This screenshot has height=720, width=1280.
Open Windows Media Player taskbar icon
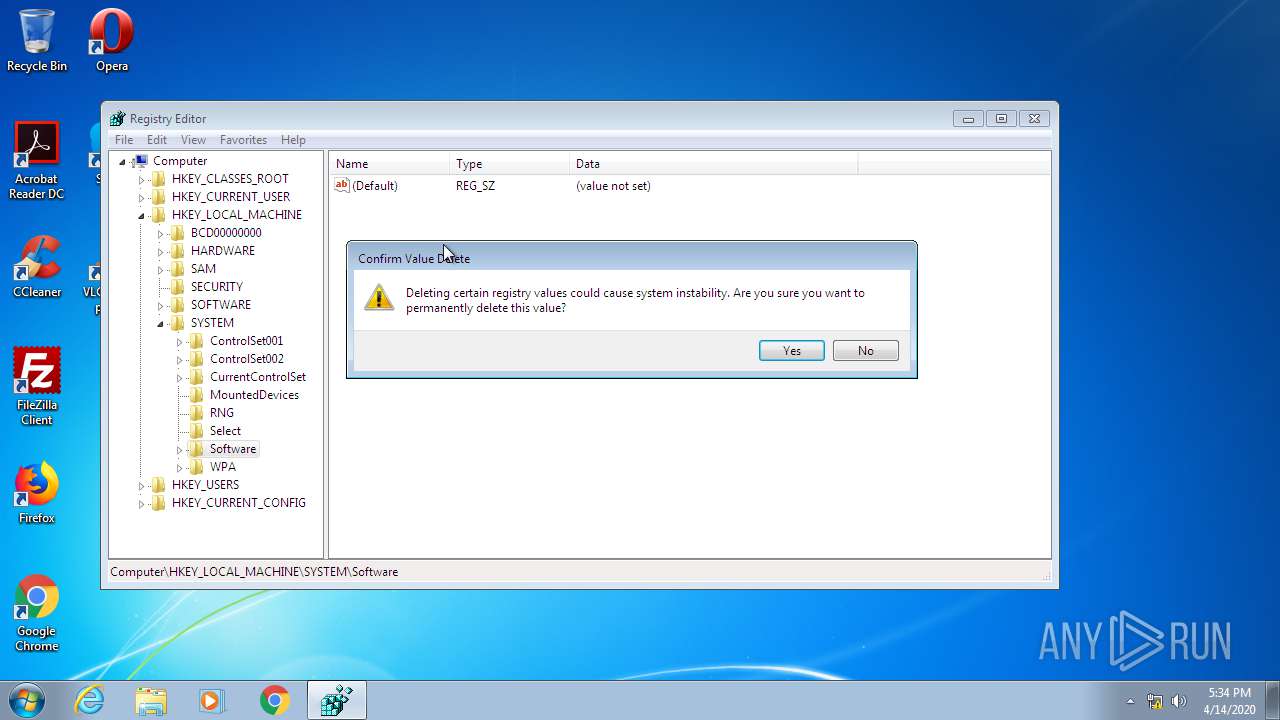(x=213, y=700)
